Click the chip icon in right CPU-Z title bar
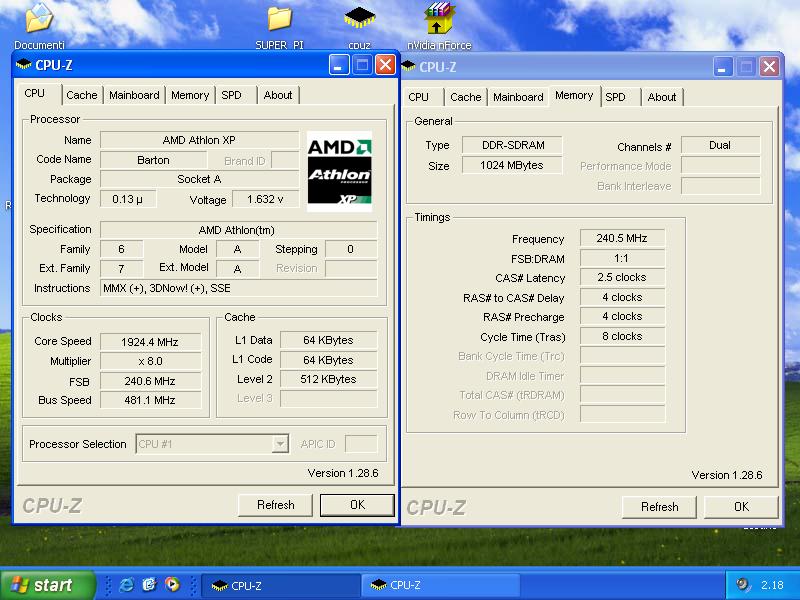Screen dimensions: 800x600 (408, 66)
